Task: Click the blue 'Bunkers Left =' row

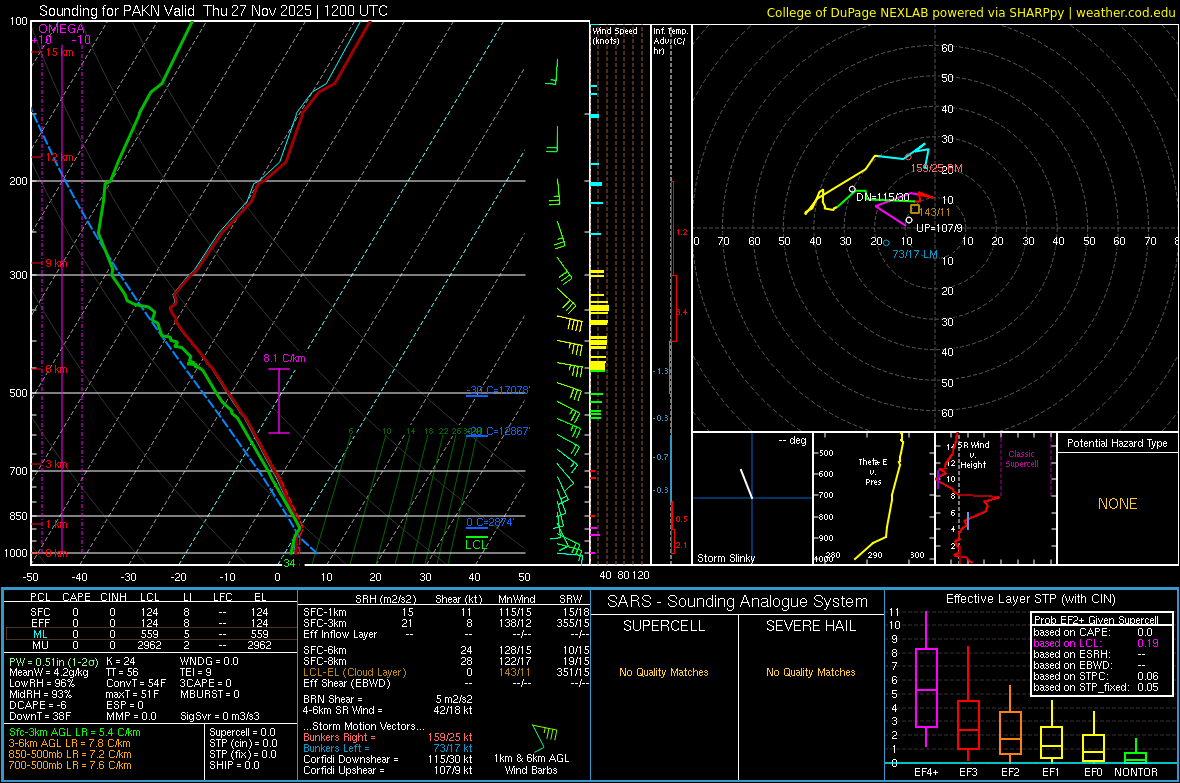Action: [x=388, y=748]
